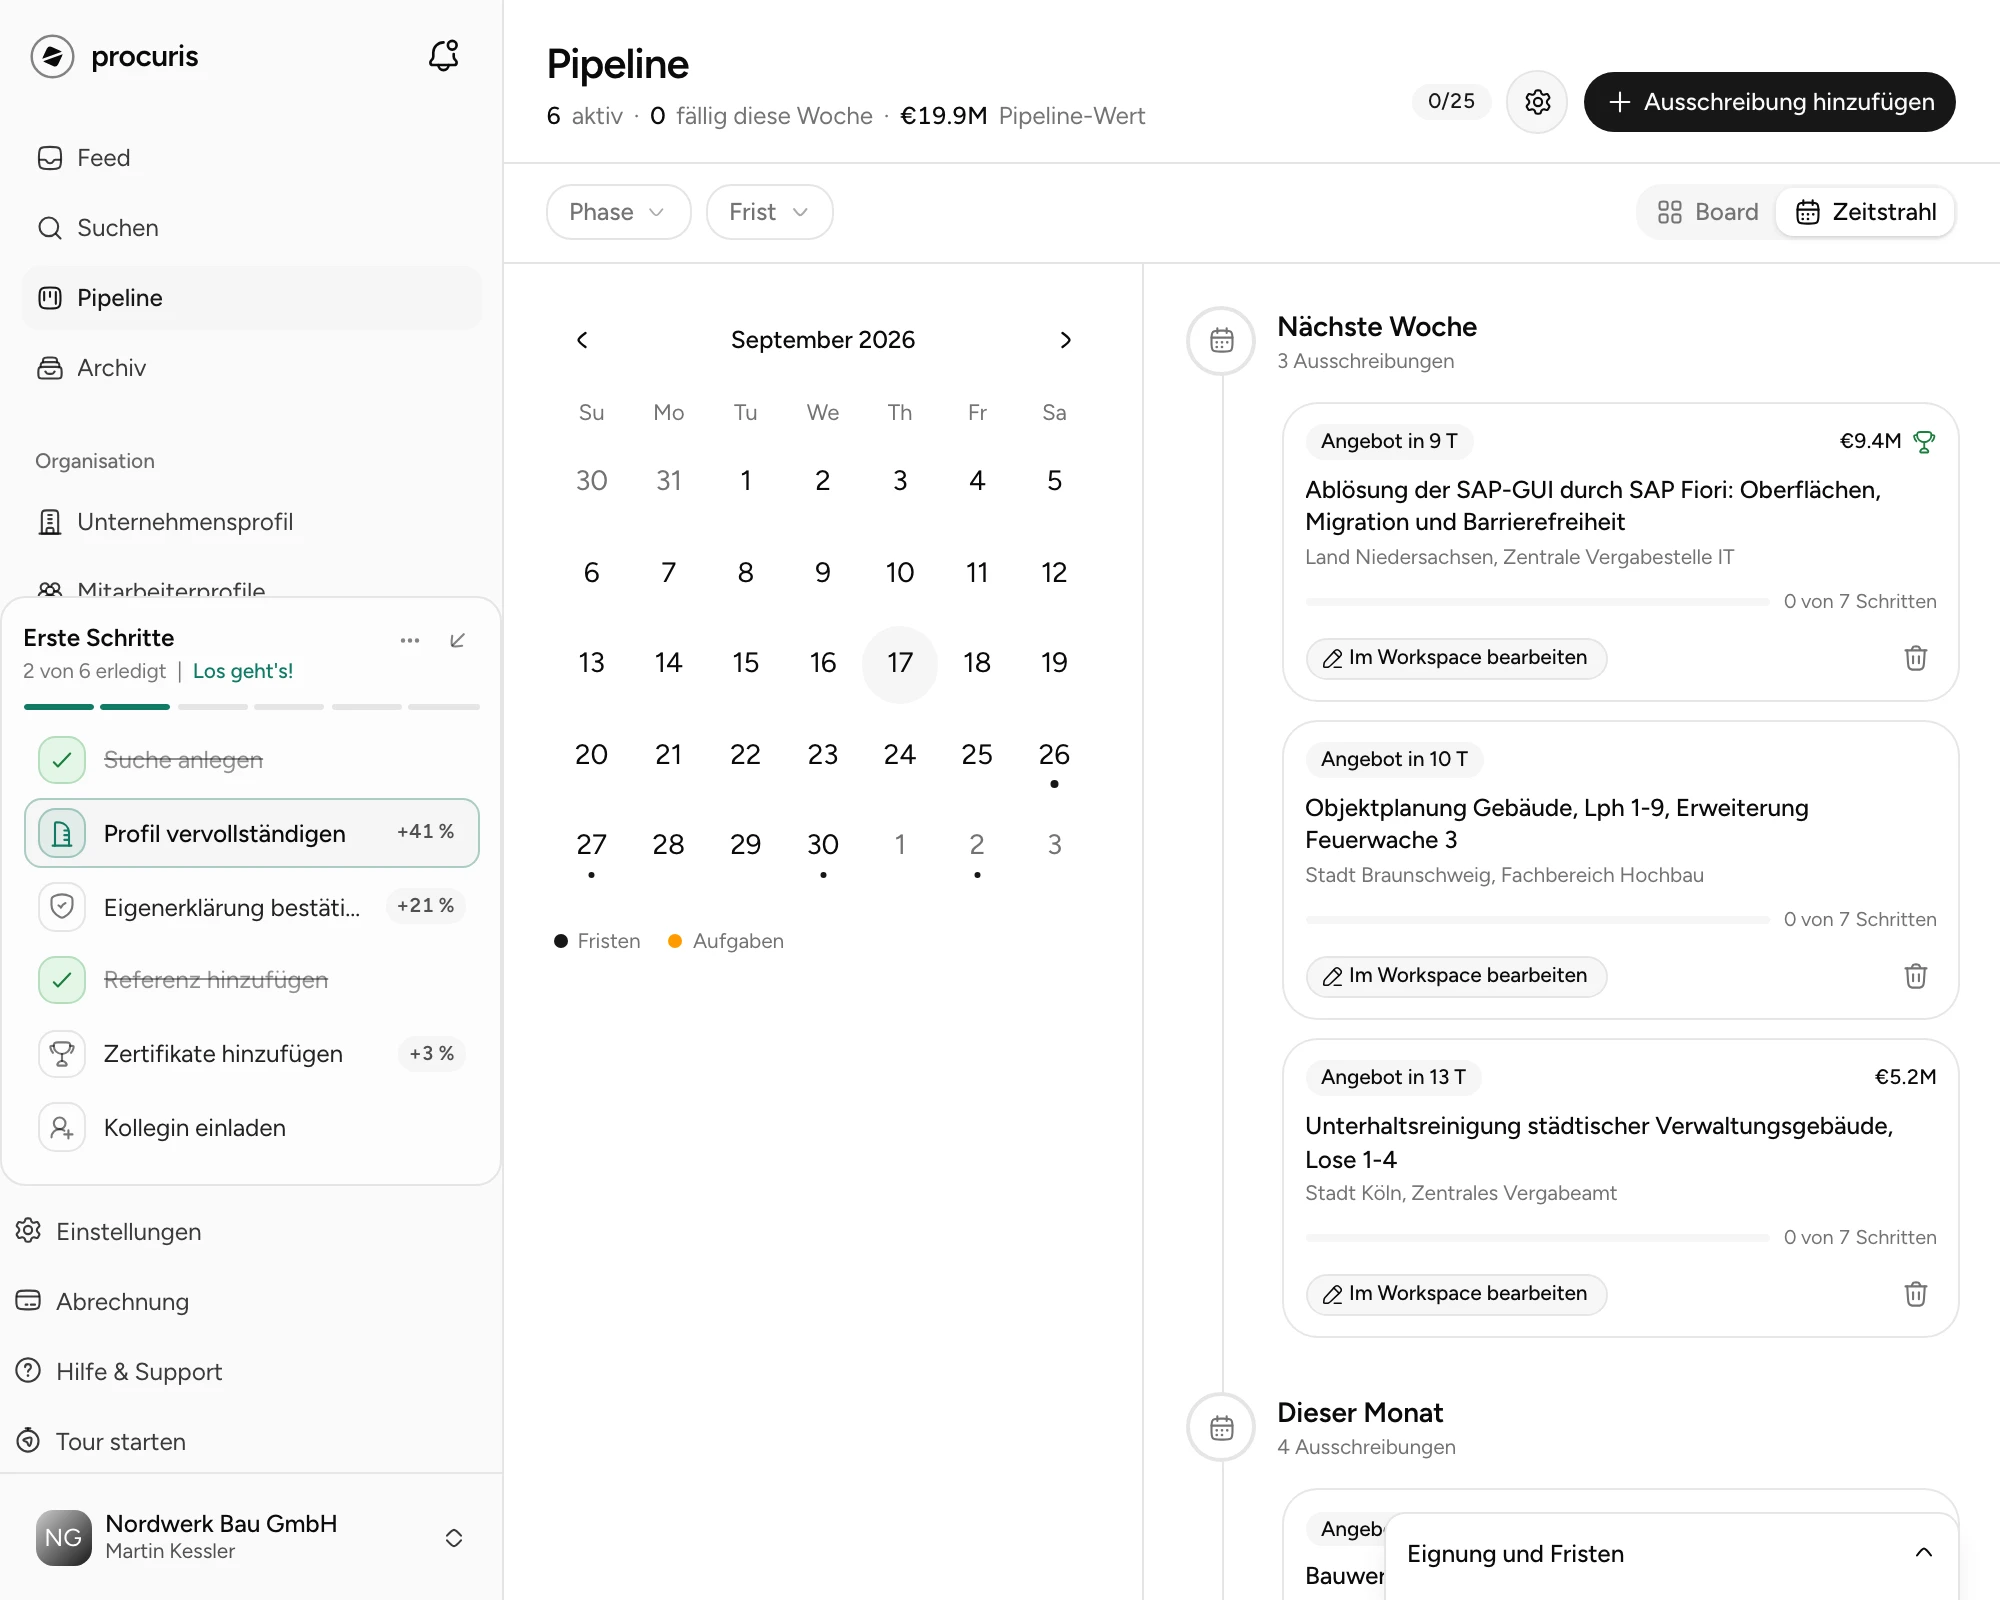This screenshot has width=2000, height=1600.
Task: Open the Frist filter dropdown
Action: pyautogui.click(x=769, y=212)
